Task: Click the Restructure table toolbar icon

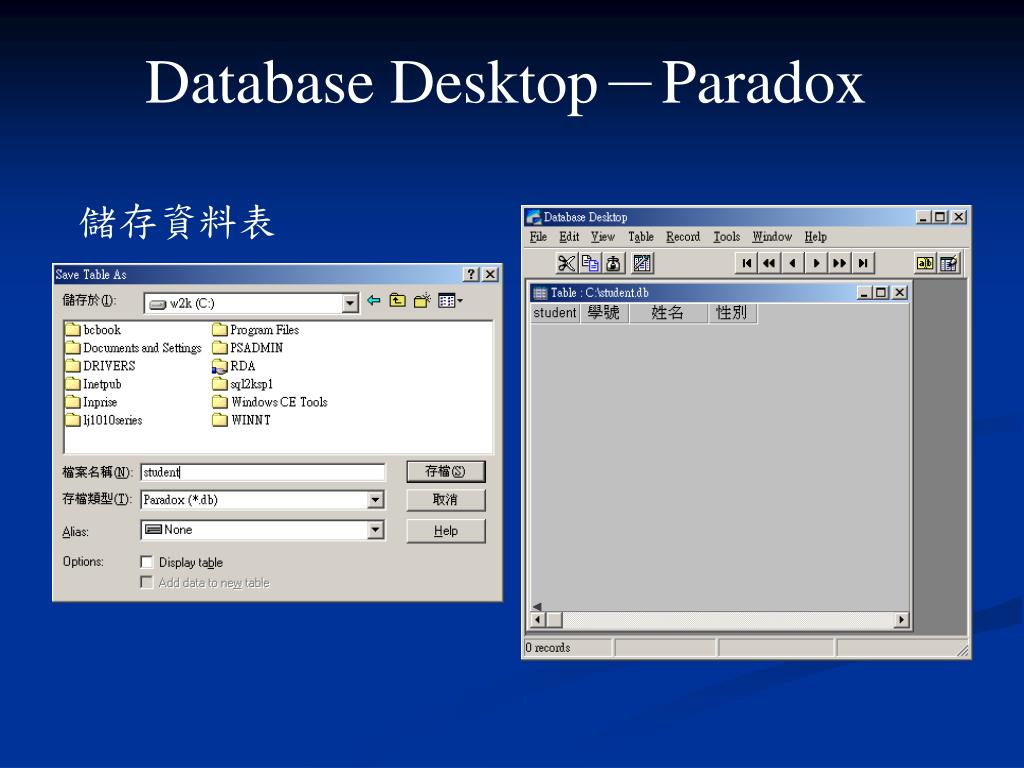Action: (642, 263)
